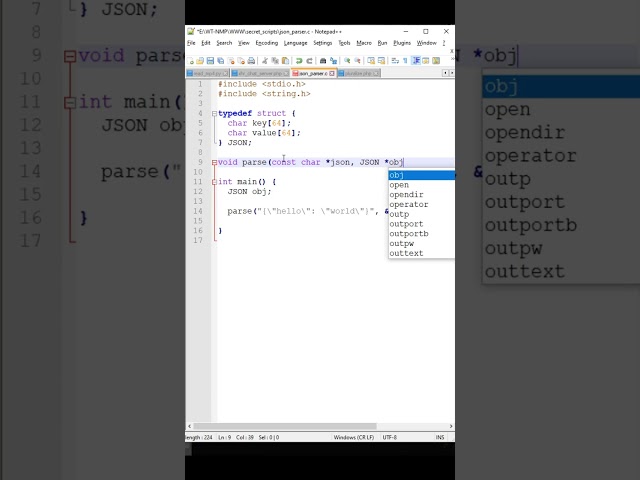
Task: Open the Window menu
Action: [x=427, y=43]
